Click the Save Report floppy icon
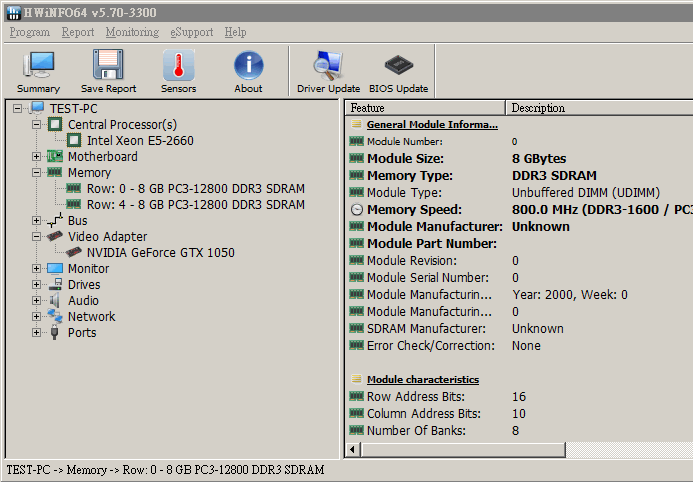This screenshot has width=693, height=482. [x=108, y=71]
